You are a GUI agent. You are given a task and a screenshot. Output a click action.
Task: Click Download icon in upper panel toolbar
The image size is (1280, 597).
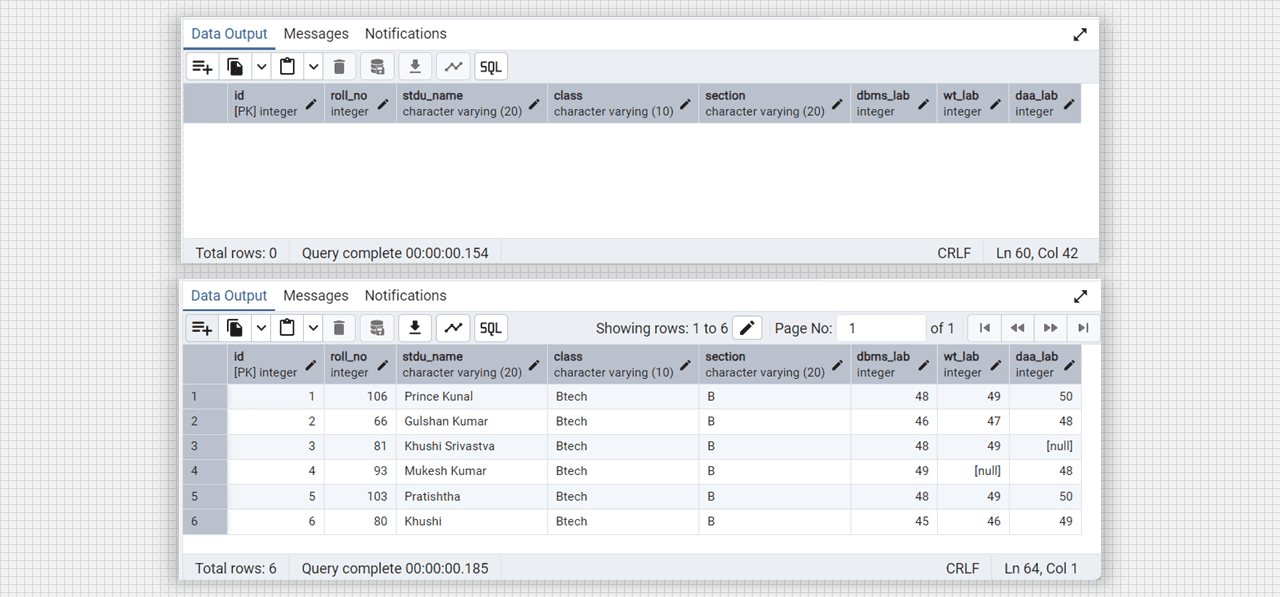[415, 67]
